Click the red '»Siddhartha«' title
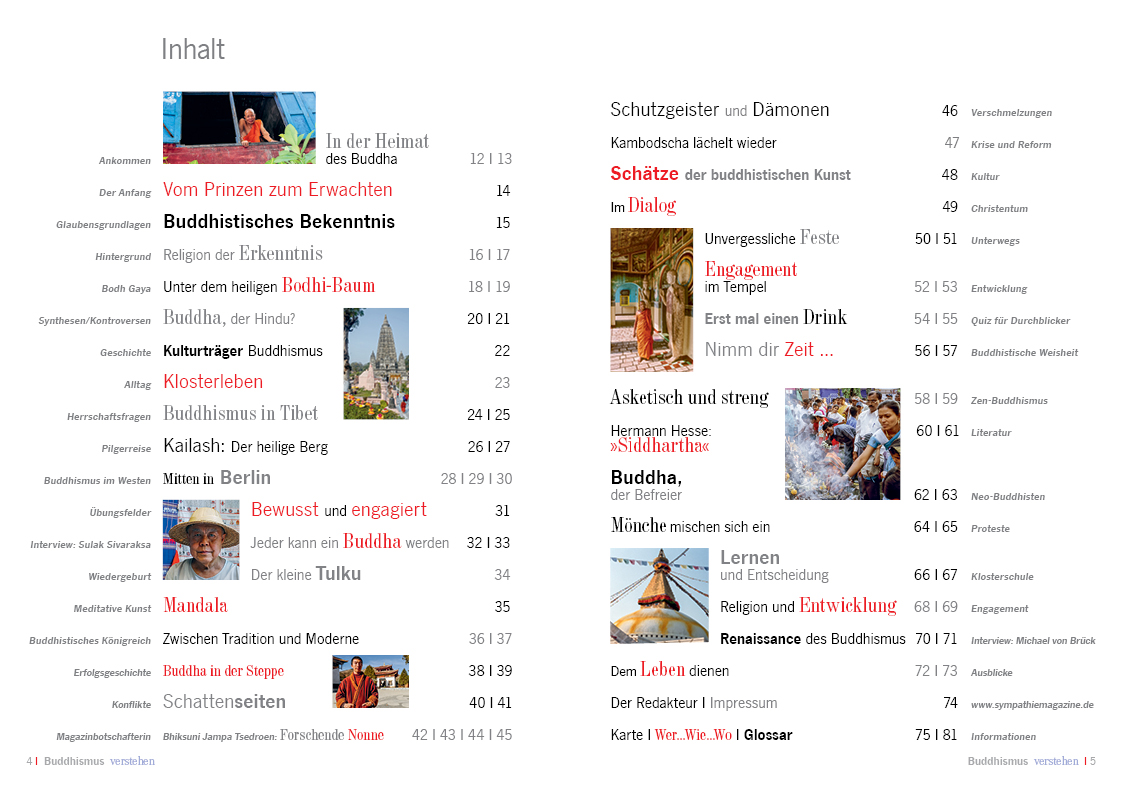The height and width of the screenshot is (794, 1123). (x=660, y=446)
